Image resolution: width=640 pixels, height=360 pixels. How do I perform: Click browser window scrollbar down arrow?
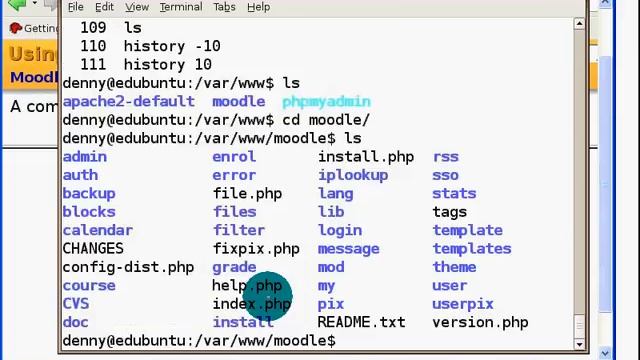click(x=605, y=353)
